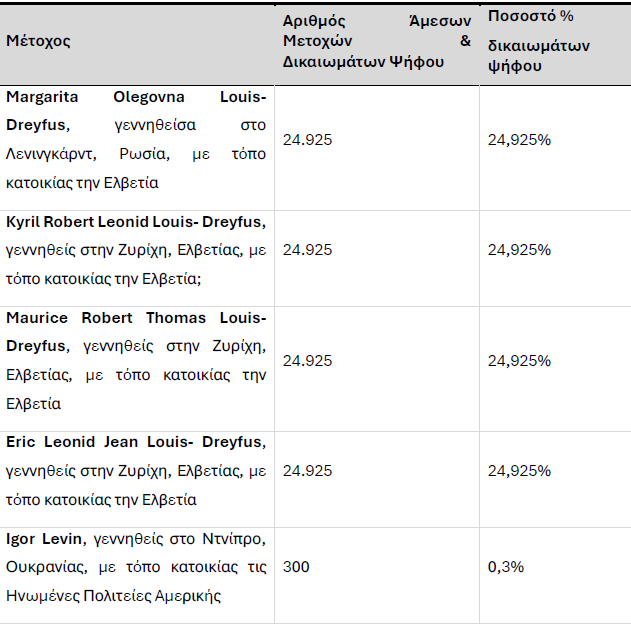Image resolution: width=631 pixels, height=625 pixels.
Task: Click the text "Ηνωμένες Πολιτείες Αμερικής"
Action: click(x=113, y=596)
